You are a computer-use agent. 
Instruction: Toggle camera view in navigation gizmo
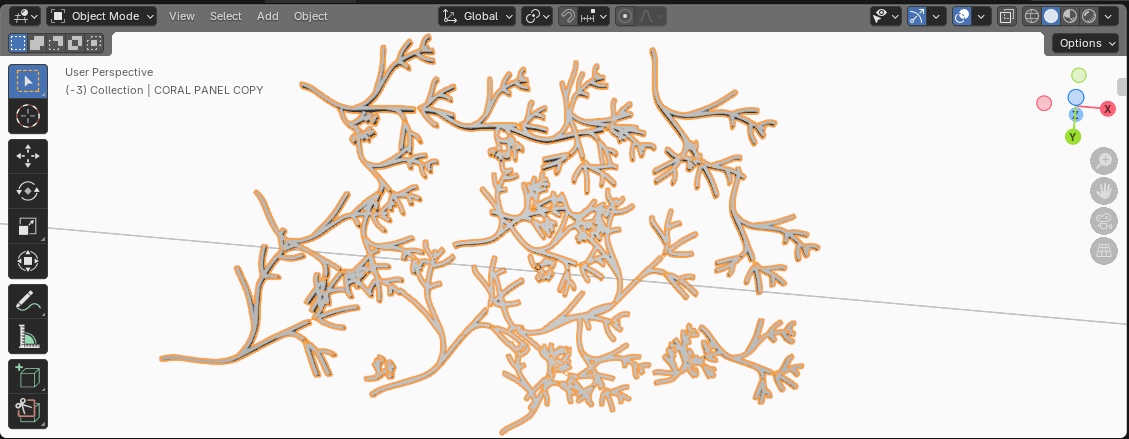(1103, 222)
